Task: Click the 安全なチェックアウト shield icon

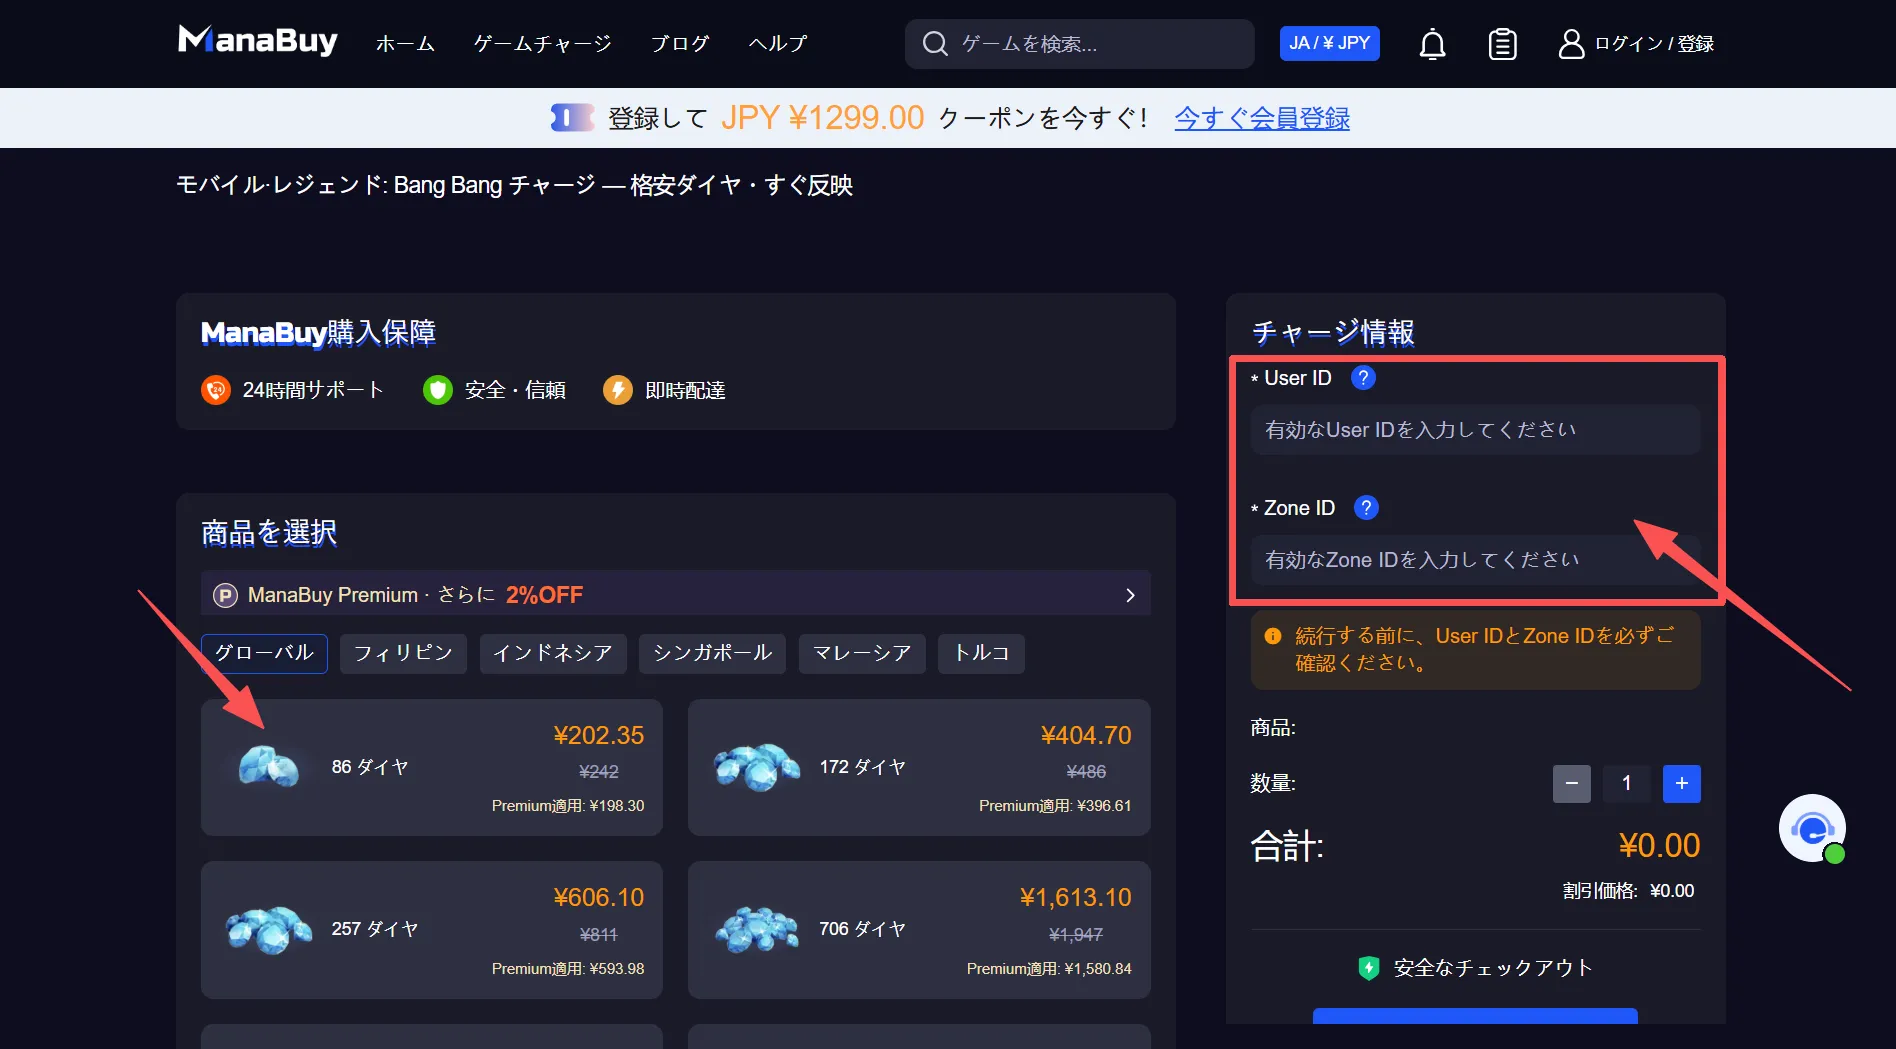Action: (1369, 968)
